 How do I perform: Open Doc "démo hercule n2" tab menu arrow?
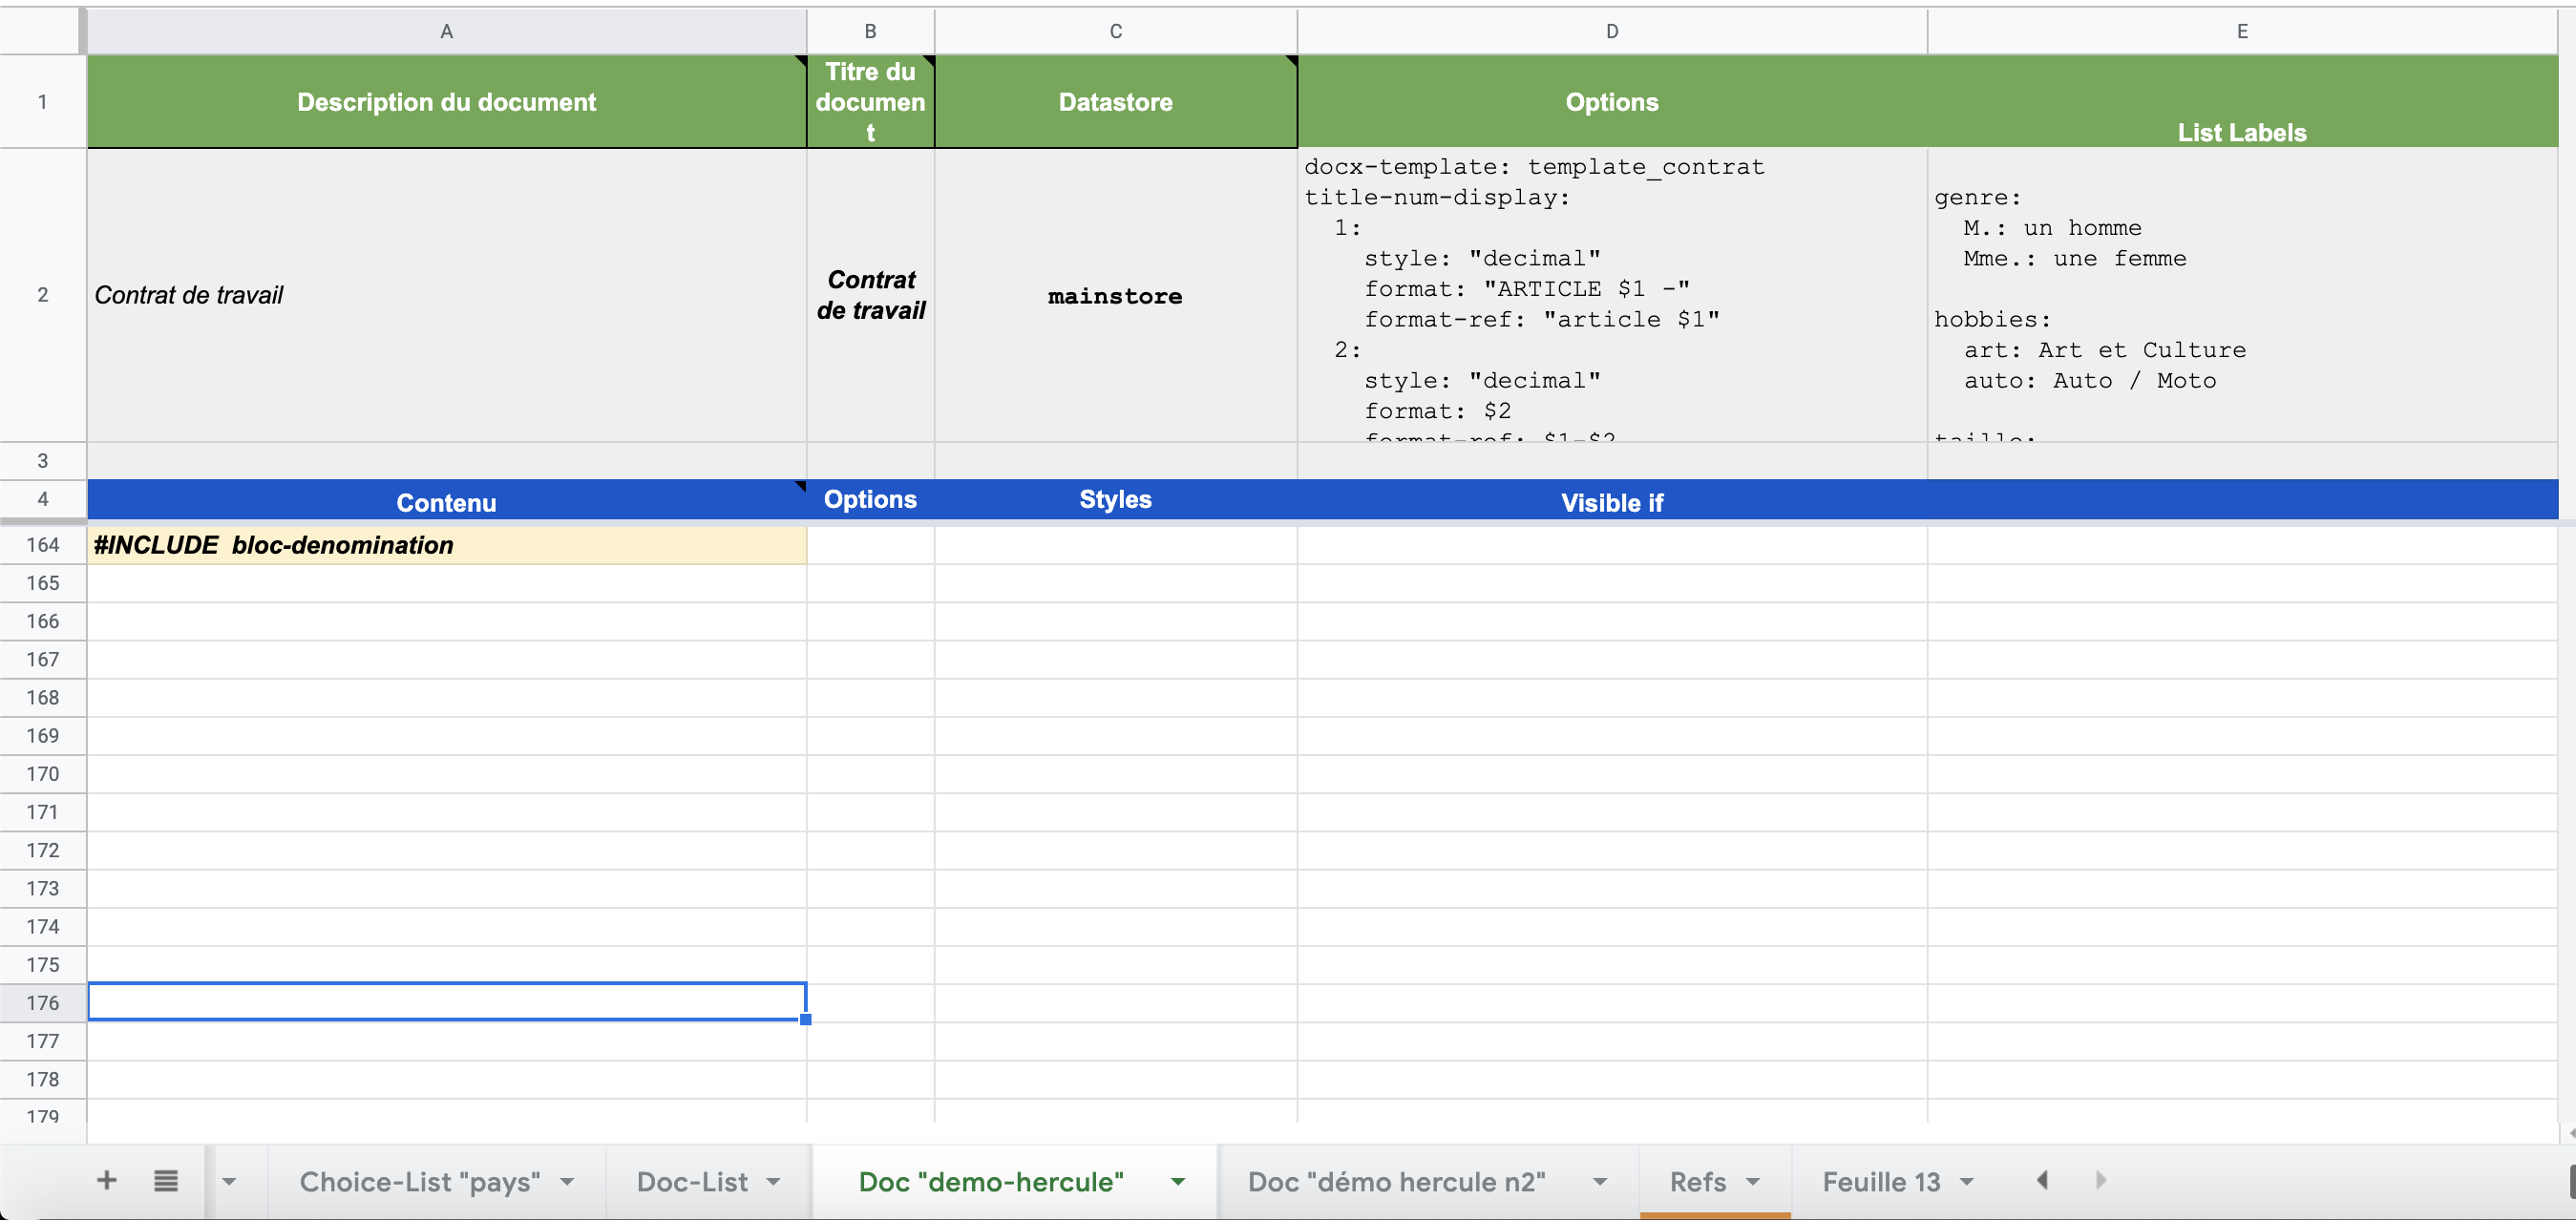(x=1600, y=1182)
